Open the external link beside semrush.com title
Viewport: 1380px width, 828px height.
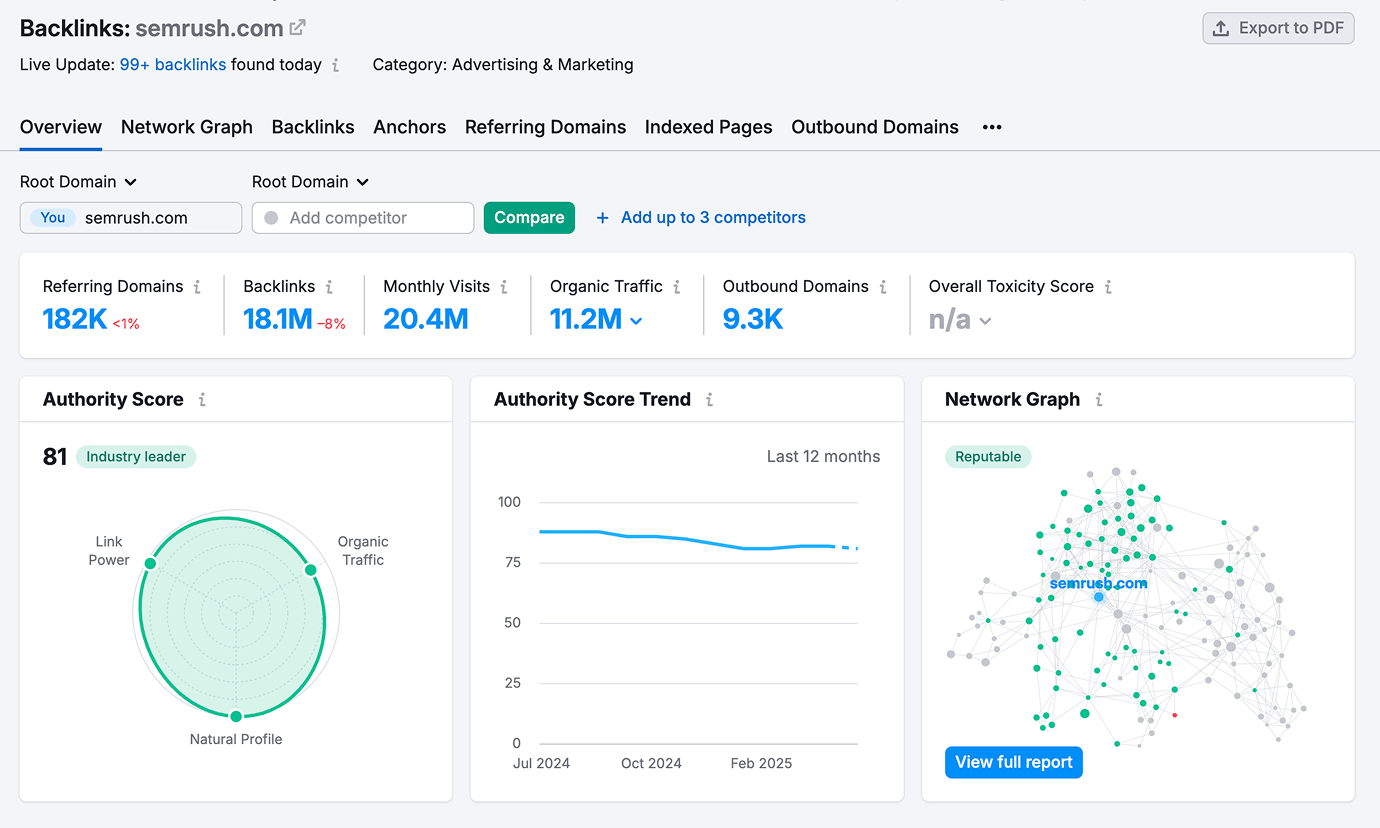pos(297,27)
